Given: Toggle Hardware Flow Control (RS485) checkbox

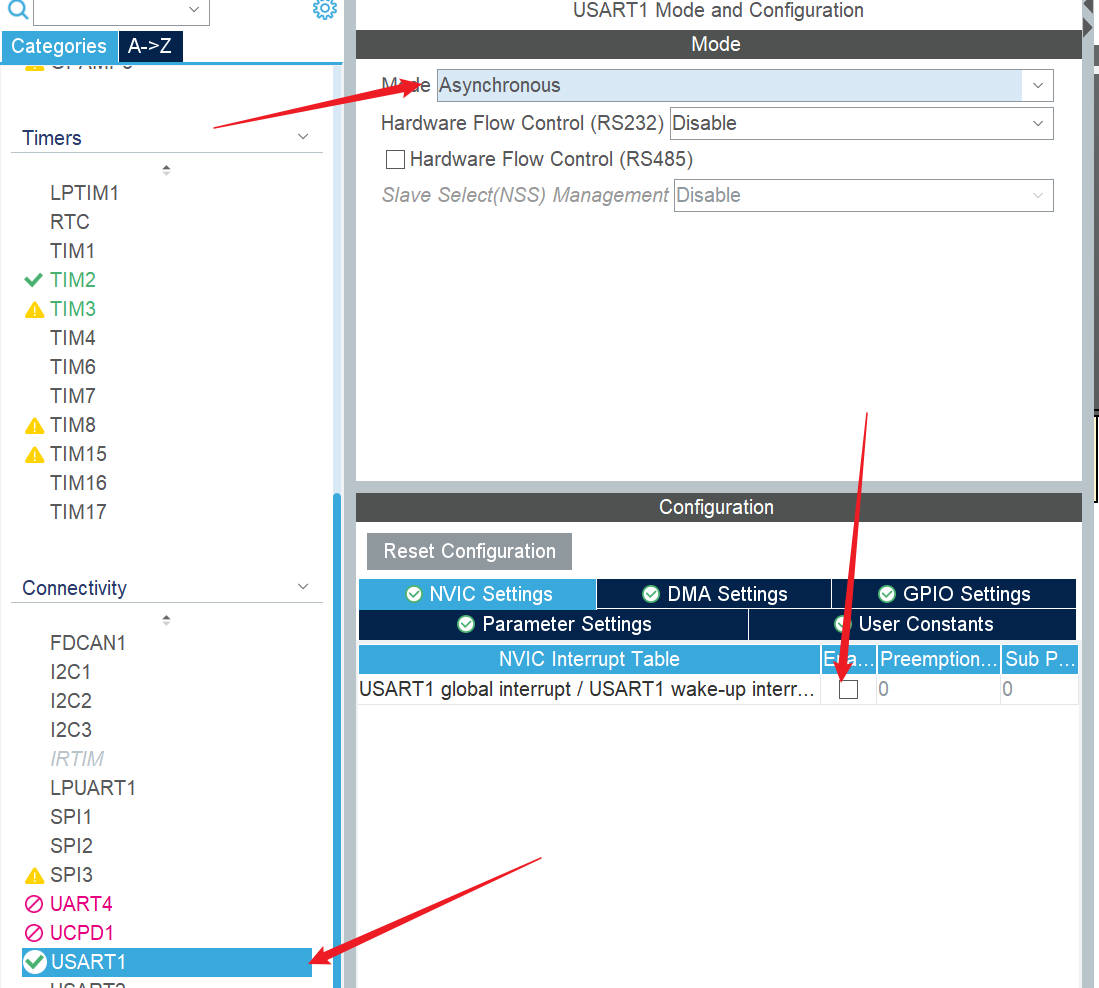Looking at the screenshot, I should click(395, 159).
